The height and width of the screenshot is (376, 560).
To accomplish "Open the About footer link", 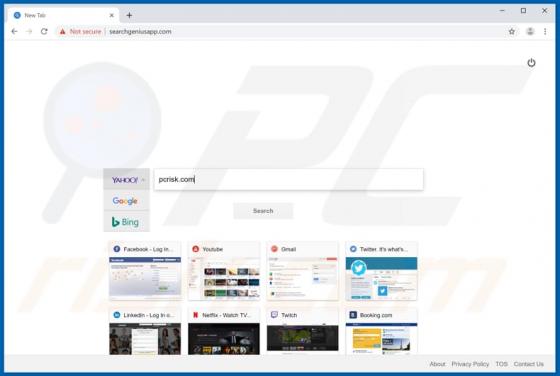I will (x=438, y=364).
